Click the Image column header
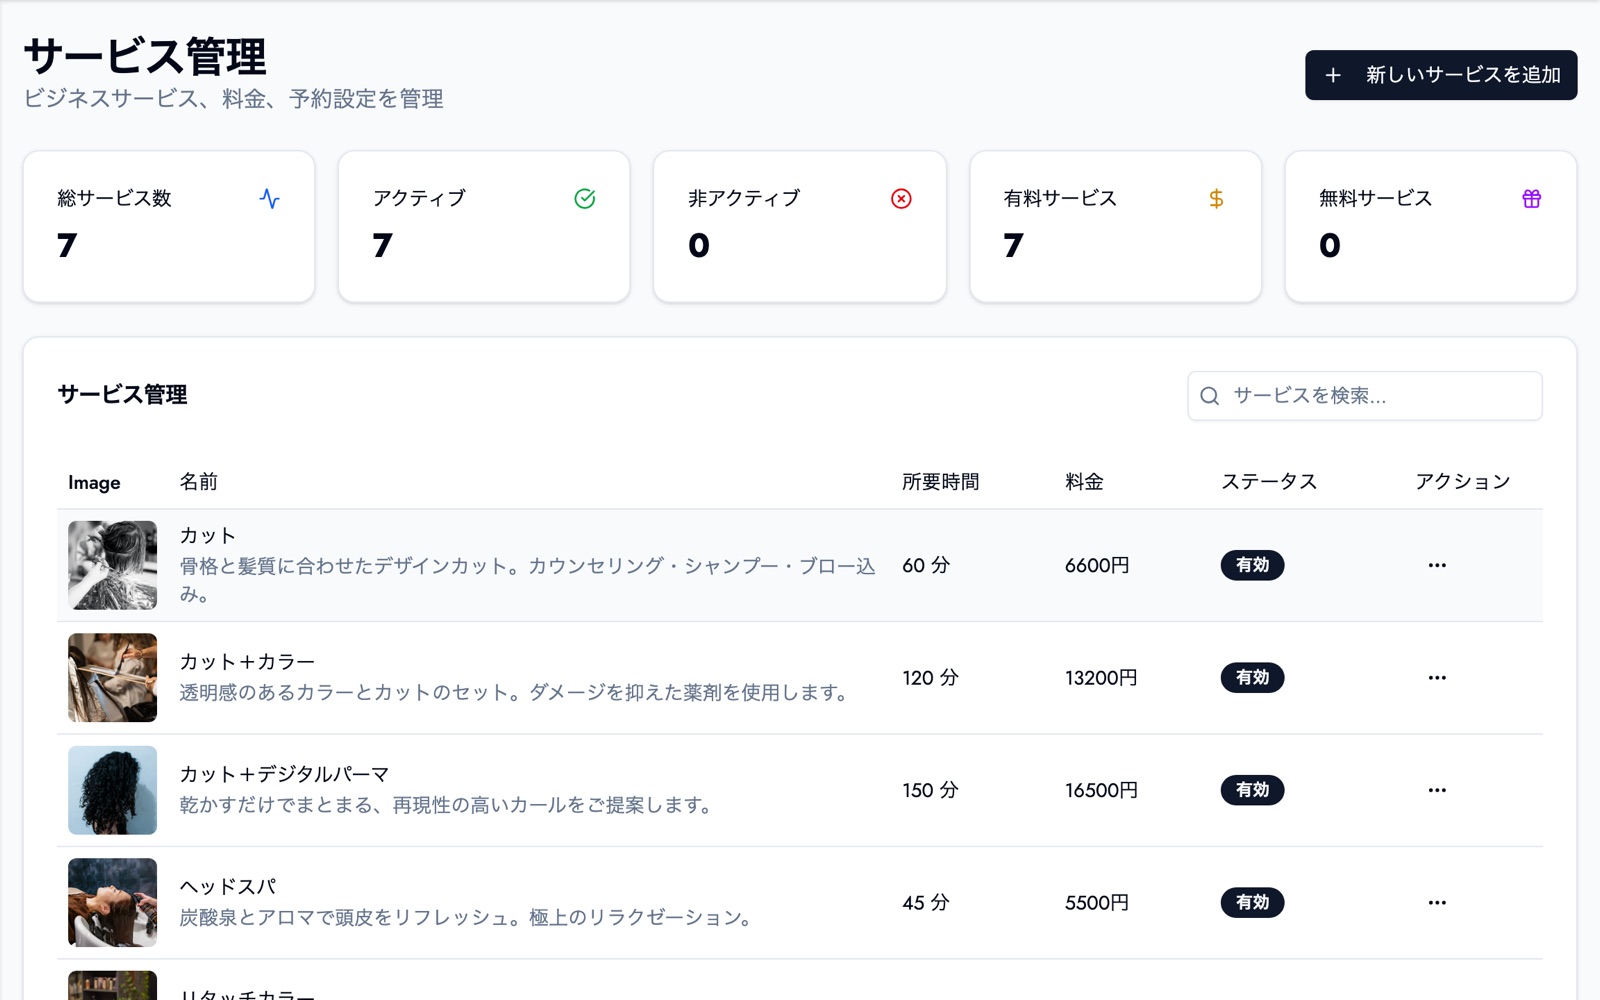1600x1000 pixels. click(94, 483)
